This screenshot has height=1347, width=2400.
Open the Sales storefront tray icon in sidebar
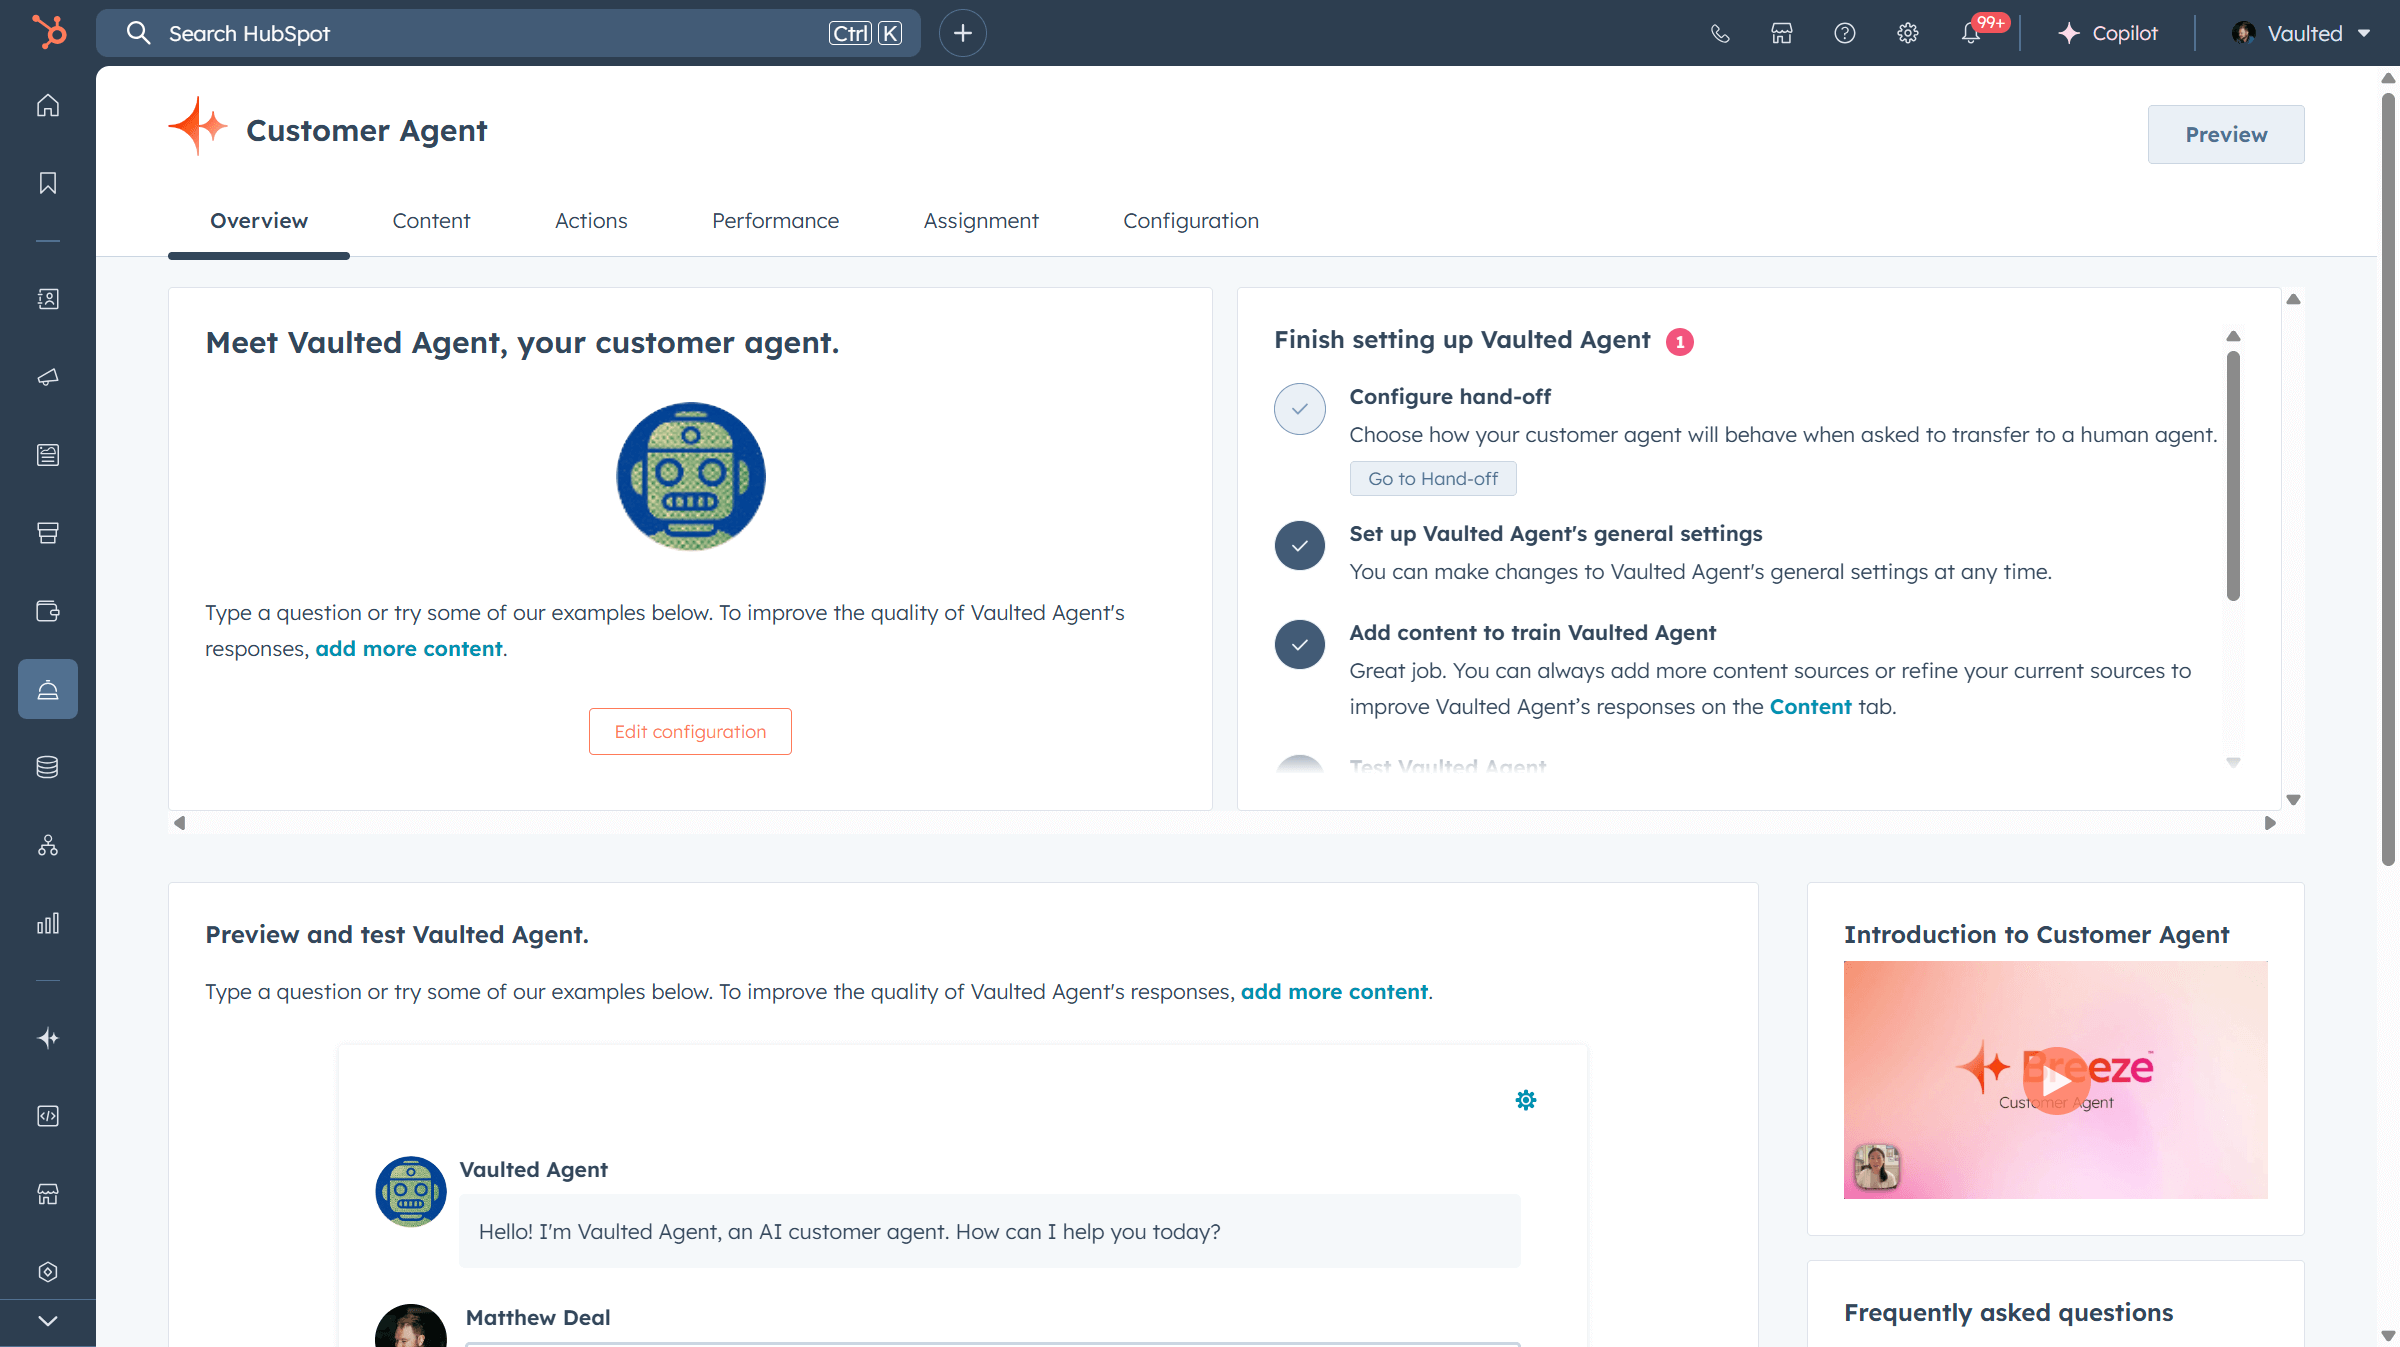click(48, 533)
